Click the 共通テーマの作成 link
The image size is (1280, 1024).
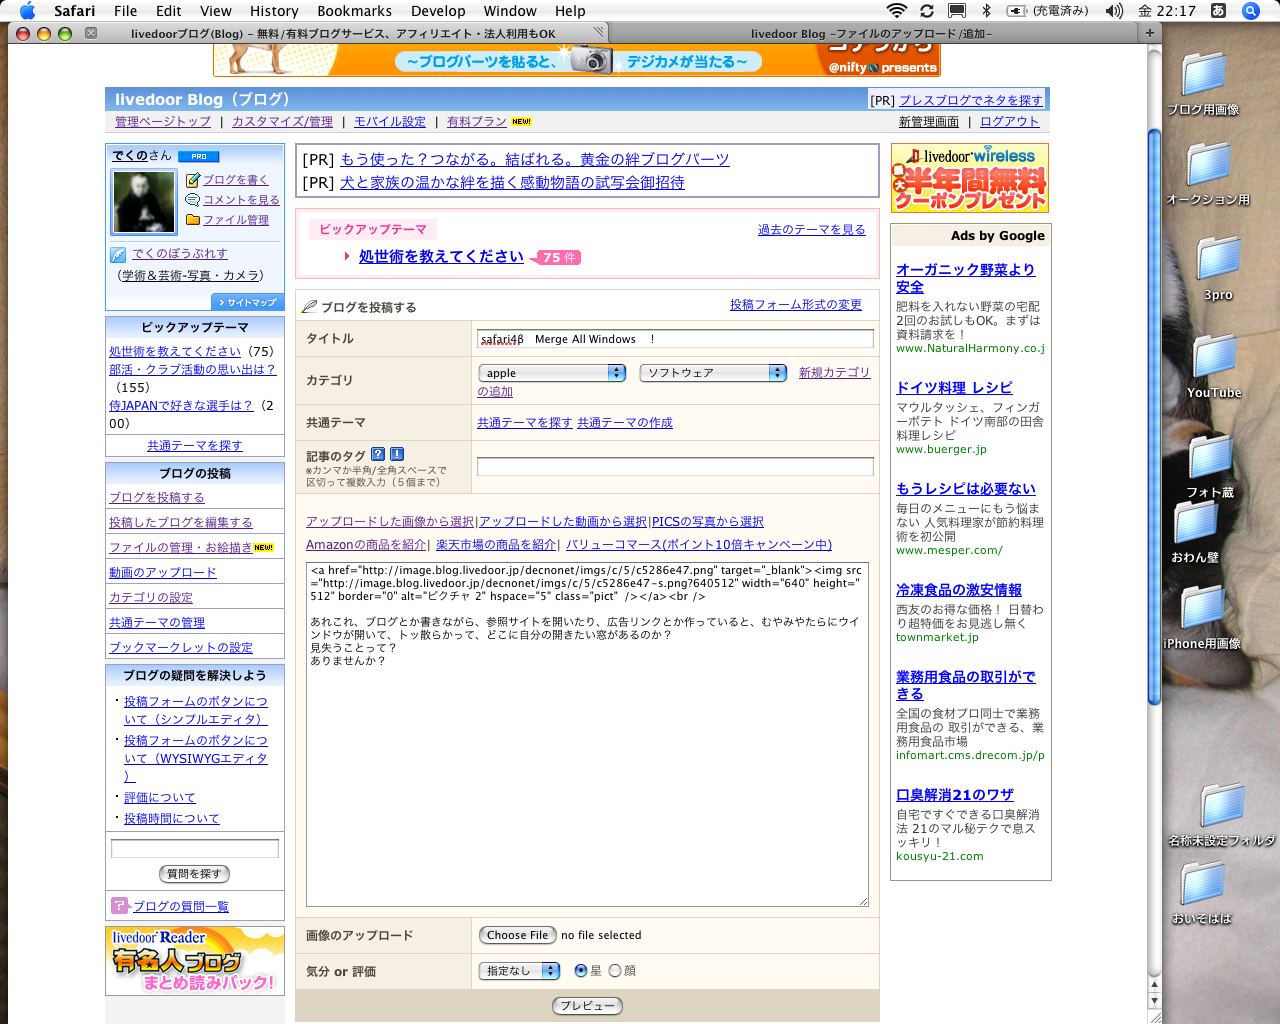pyautogui.click(x=625, y=423)
